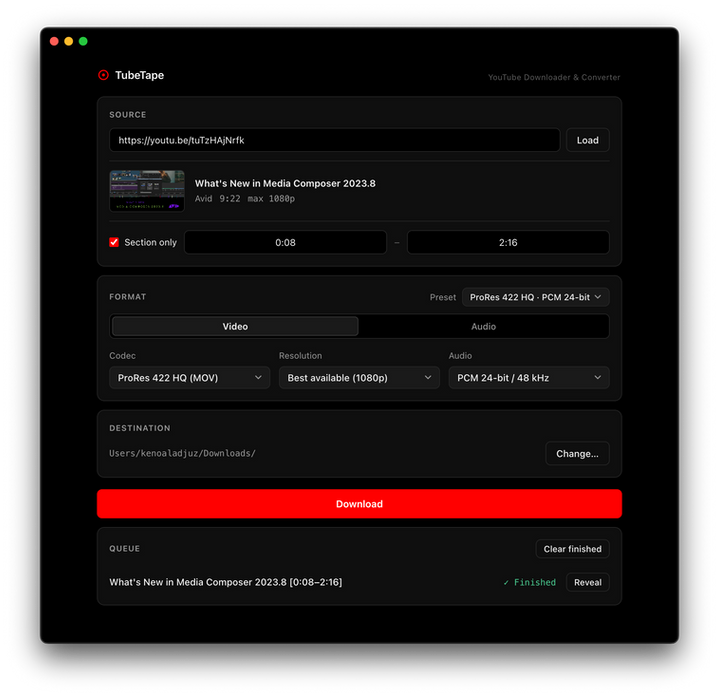Click the YouTube URL source input field
The width and height of the screenshot is (719, 697).
334,140
